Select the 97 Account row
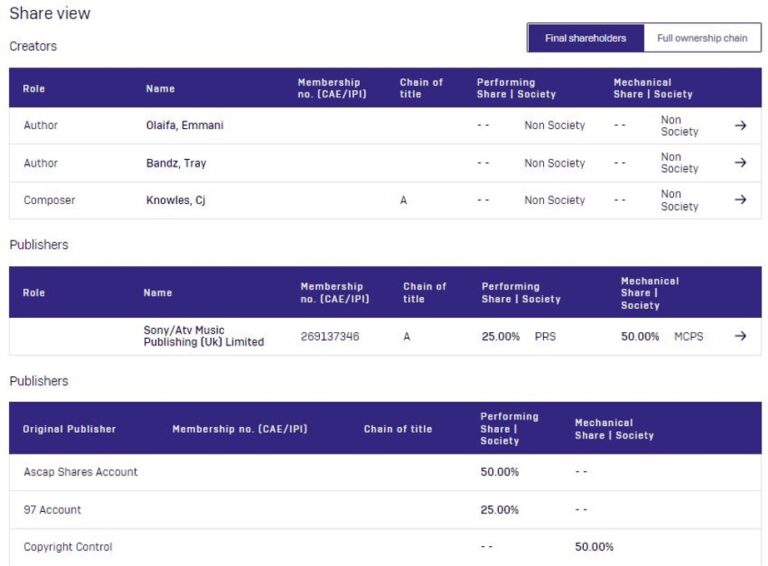The height and width of the screenshot is (566, 768). click(52, 510)
